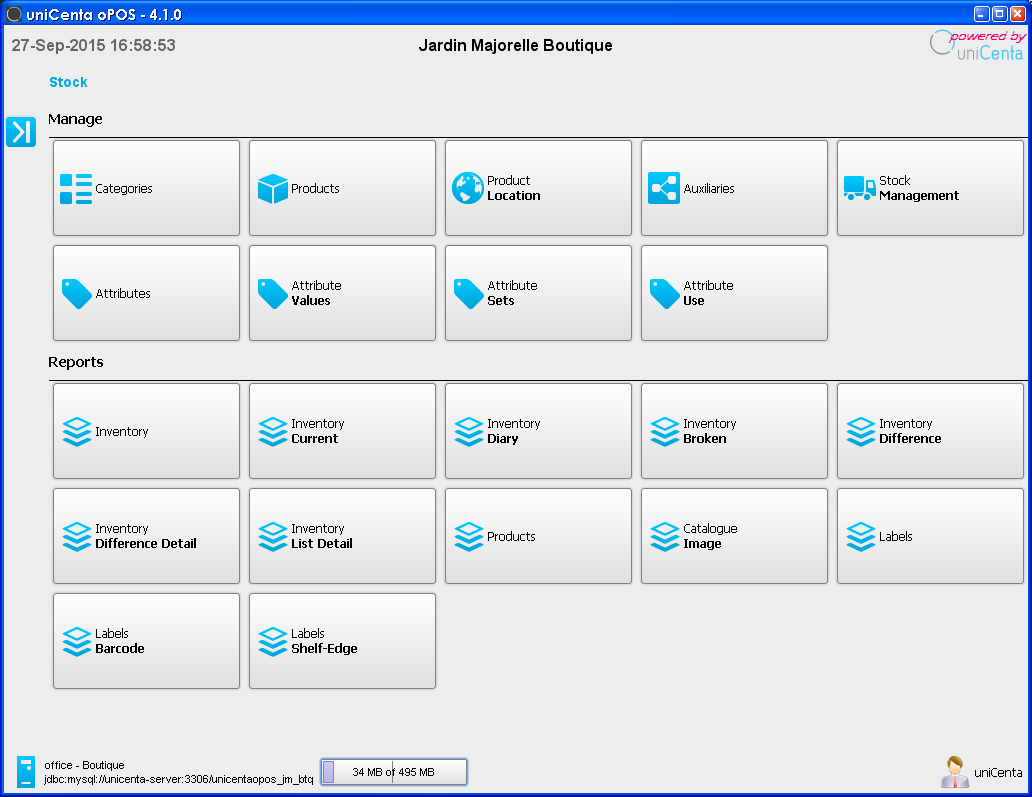Click the office - Boutique status text
The width and height of the screenshot is (1032, 797).
point(84,765)
